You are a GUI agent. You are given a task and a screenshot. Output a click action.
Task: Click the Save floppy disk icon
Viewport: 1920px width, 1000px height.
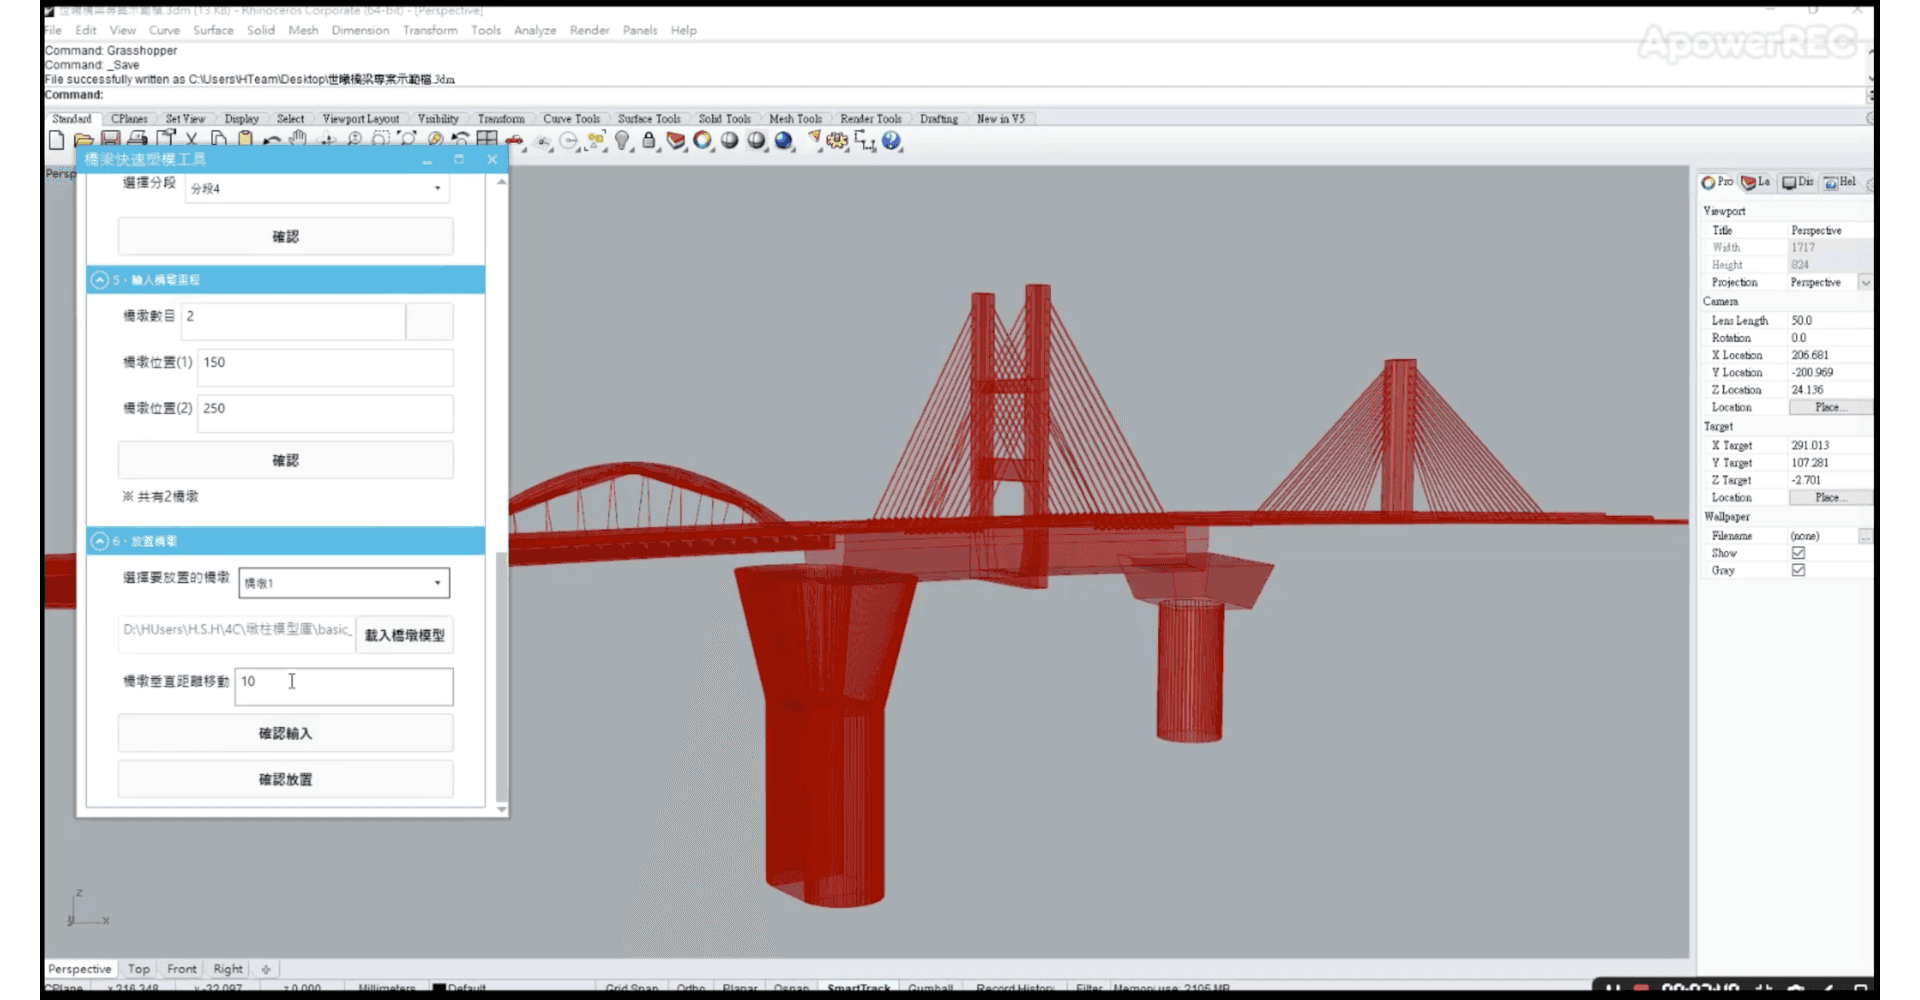click(x=111, y=140)
